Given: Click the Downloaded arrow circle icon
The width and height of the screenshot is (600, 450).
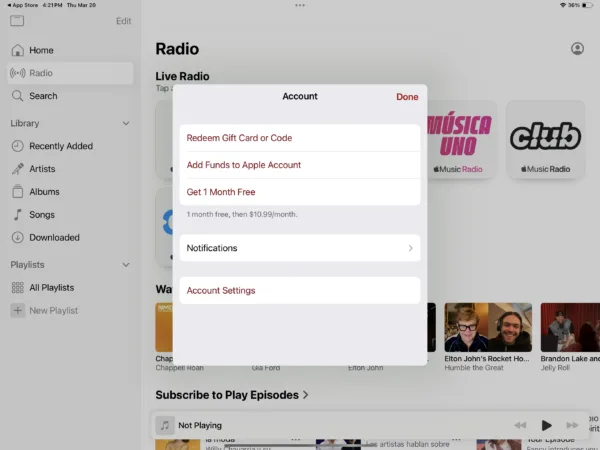Looking at the screenshot, I should tap(17, 237).
